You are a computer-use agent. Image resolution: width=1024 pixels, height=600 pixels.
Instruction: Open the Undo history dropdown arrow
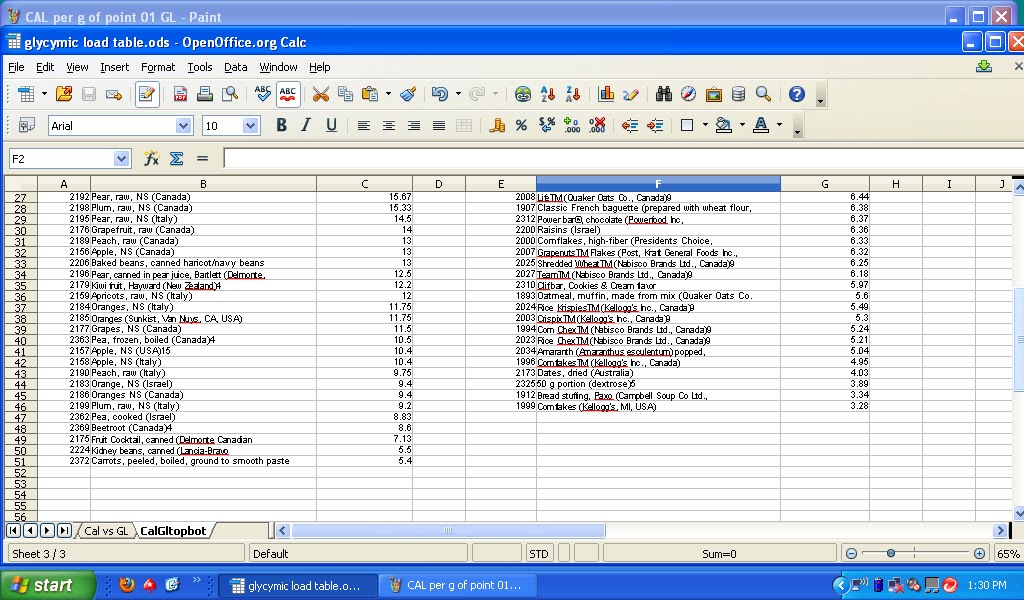[458, 94]
